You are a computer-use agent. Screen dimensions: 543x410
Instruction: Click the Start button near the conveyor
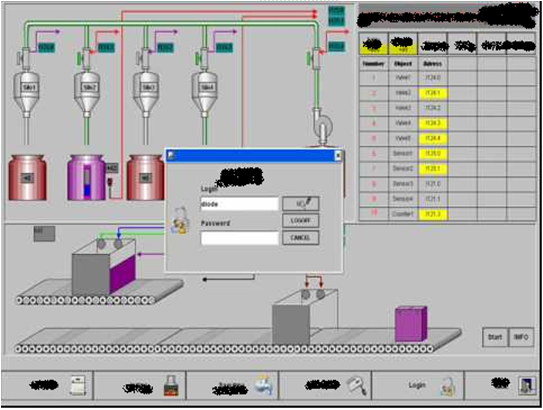495,337
